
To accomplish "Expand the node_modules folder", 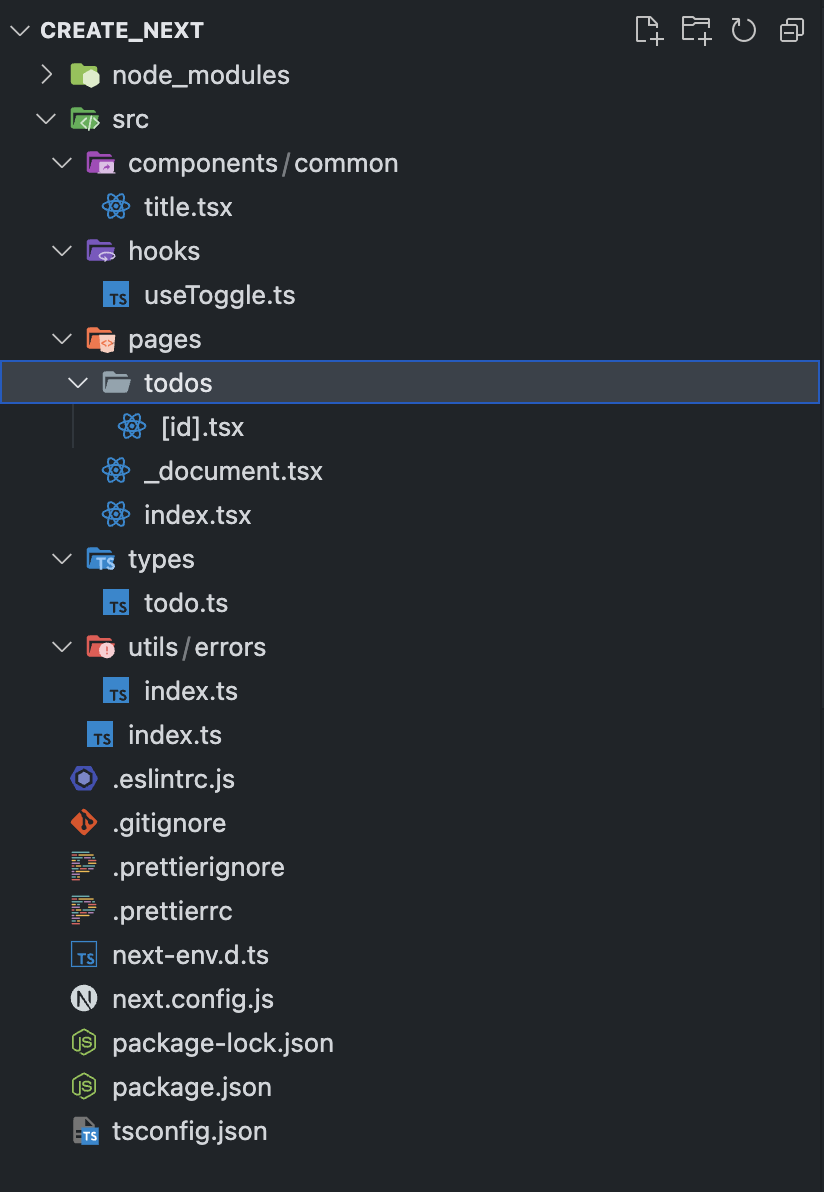I will [x=46, y=74].
